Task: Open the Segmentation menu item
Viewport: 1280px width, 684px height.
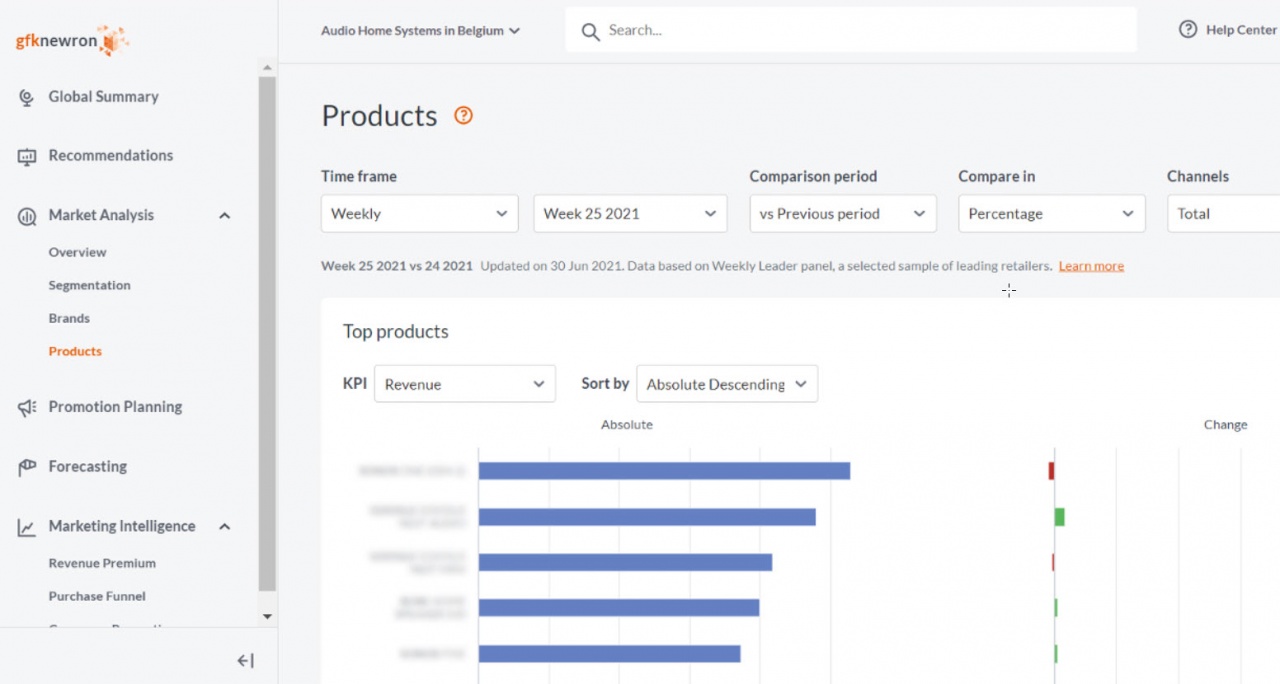Action: [89, 285]
